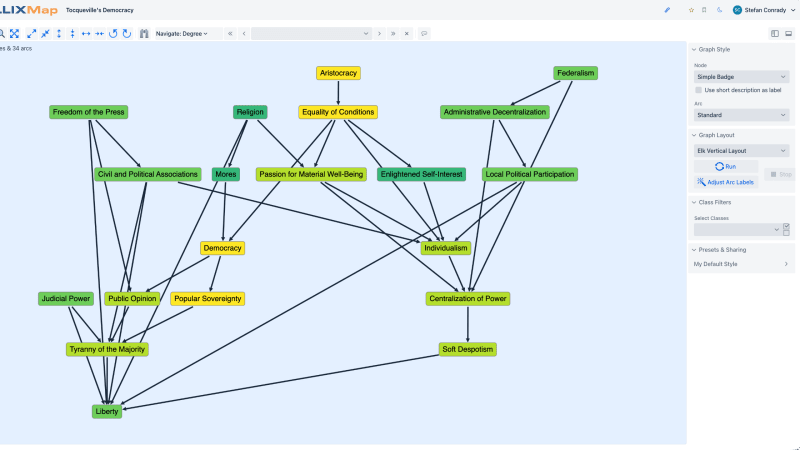Click the ALIXMap logo
The height and width of the screenshot is (450, 800).
coord(29,10)
